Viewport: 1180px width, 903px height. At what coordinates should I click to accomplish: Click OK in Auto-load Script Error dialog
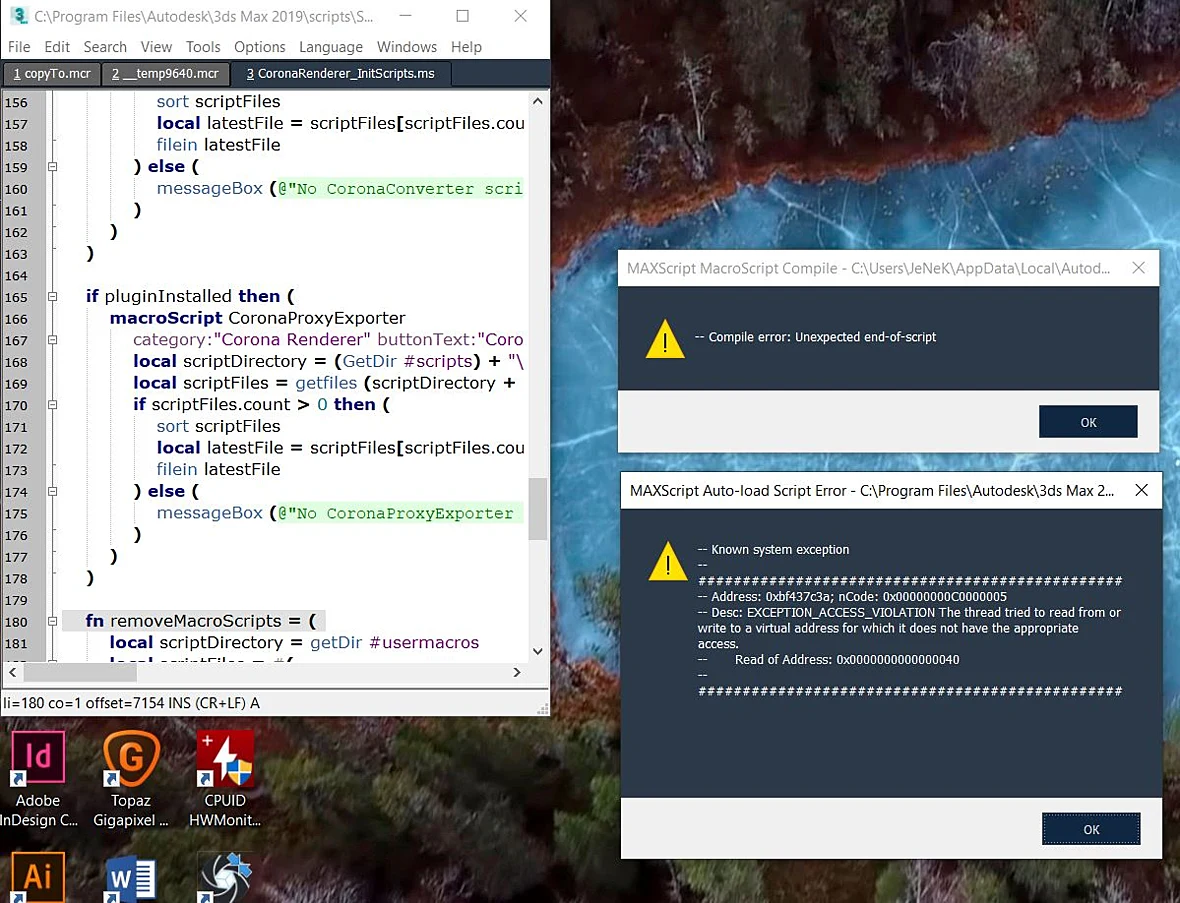[x=1091, y=829]
